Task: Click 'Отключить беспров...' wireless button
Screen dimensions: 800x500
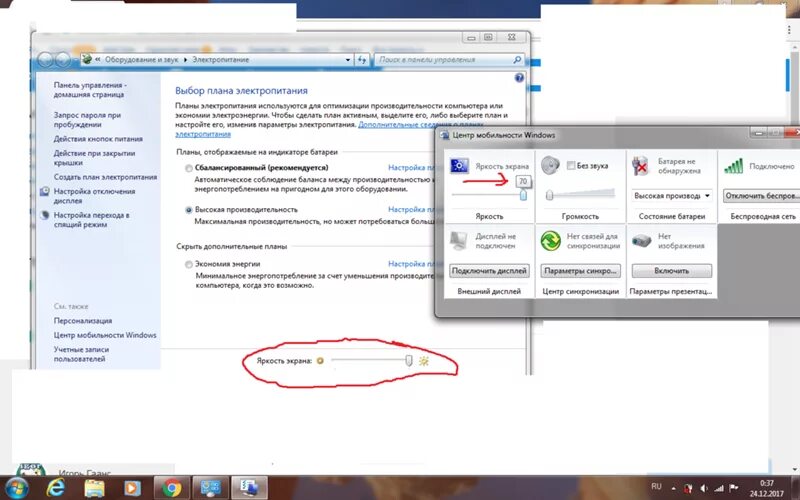Action: 762,195
